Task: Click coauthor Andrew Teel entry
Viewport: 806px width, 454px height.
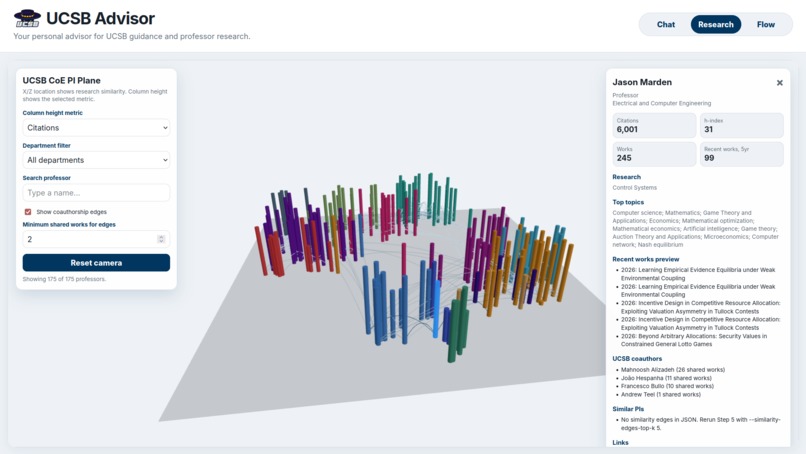Action: pyautogui.click(x=661, y=394)
